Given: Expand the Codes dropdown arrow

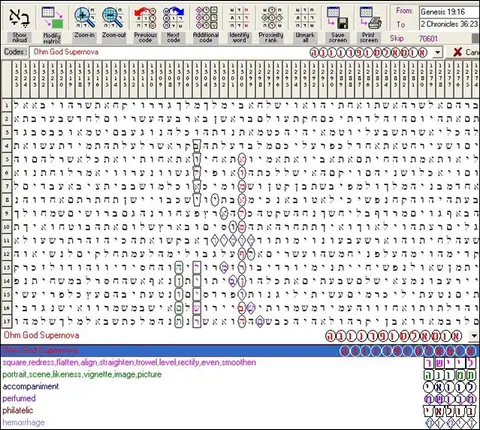Looking at the screenshot, I should coord(437,52).
